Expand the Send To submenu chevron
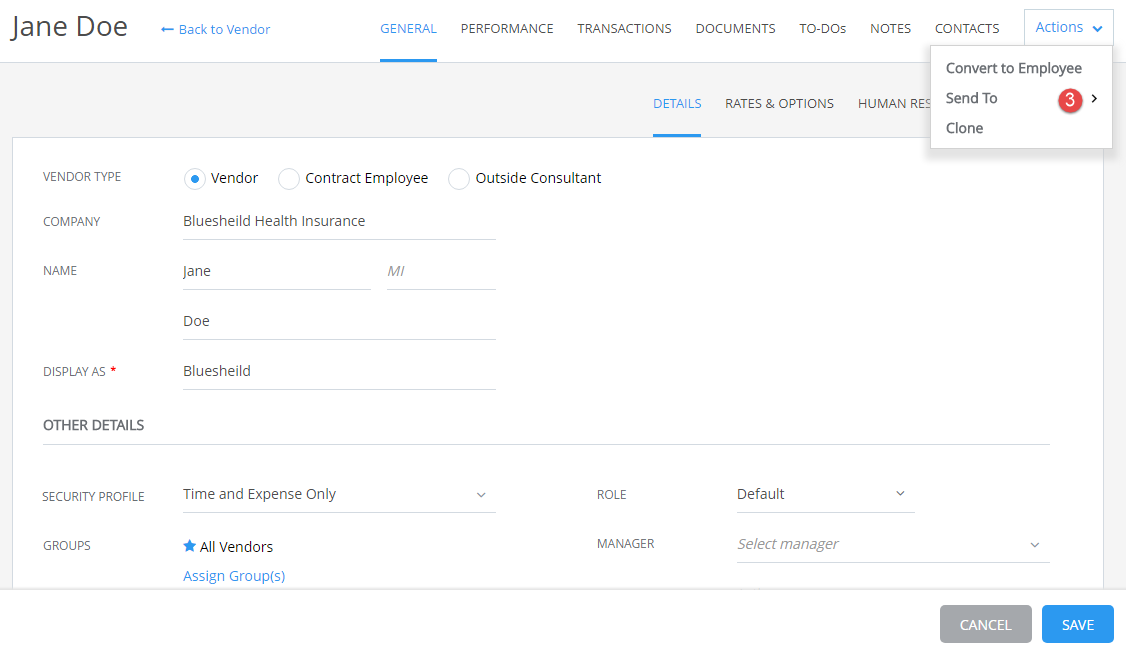Screen dimensions: 1126x658 pyautogui.click(x=1094, y=98)
